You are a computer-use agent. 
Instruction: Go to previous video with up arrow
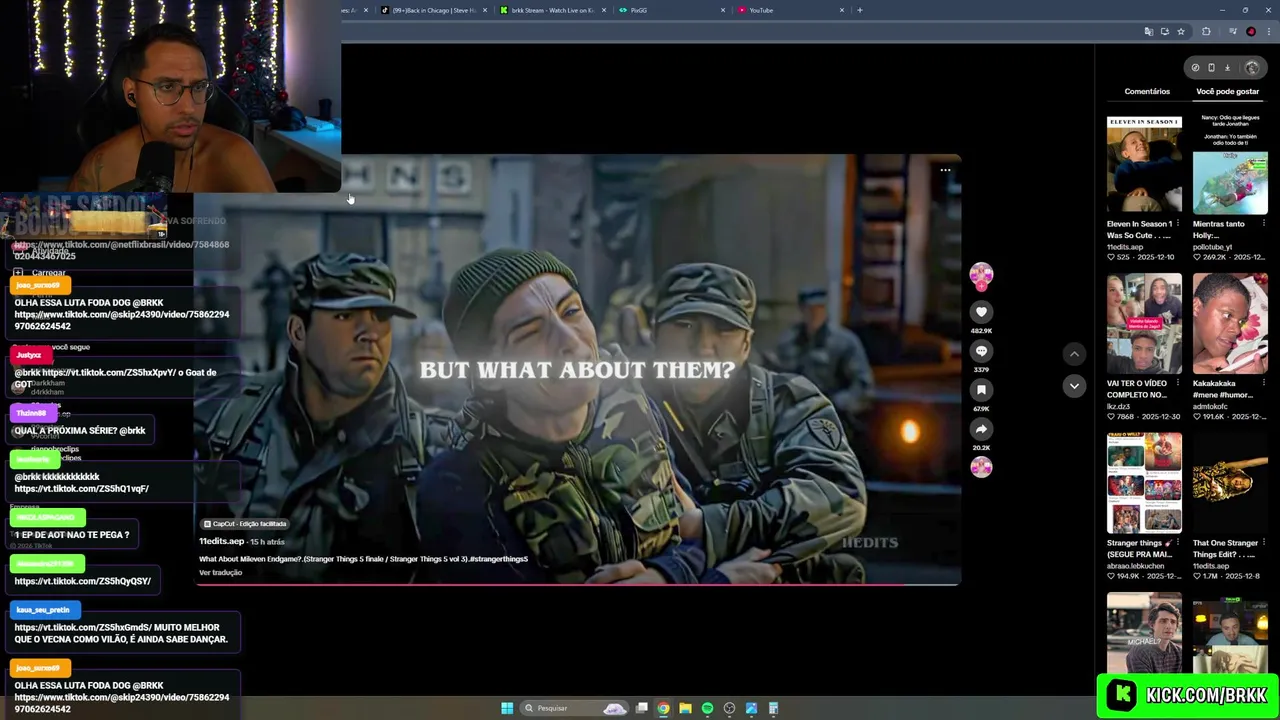click(x=1074, y=354)
